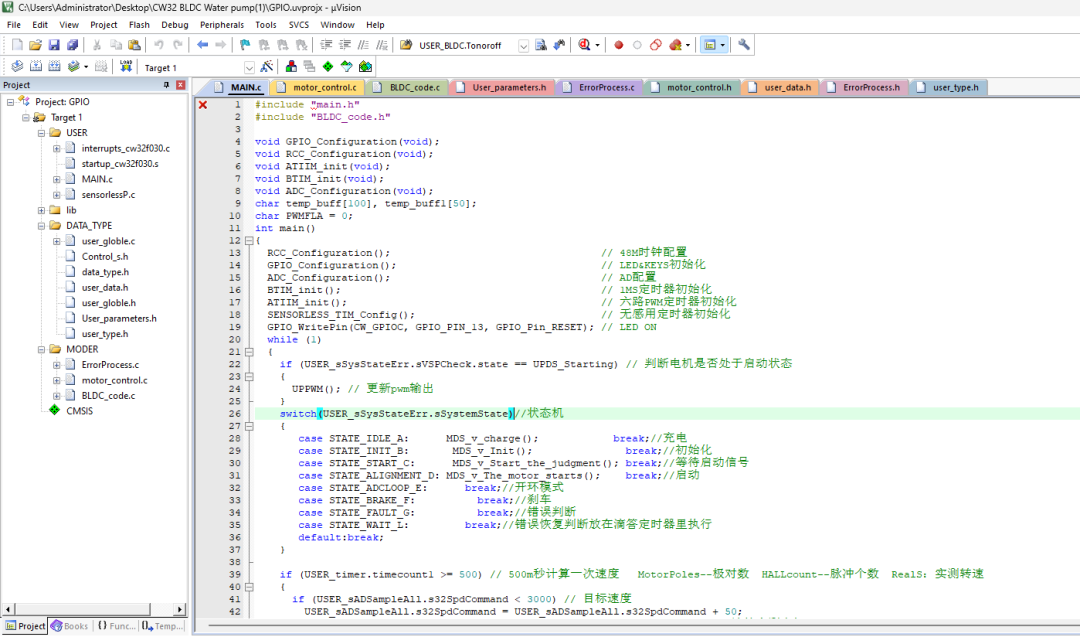1080x637 pixels.
Task: Open the Peripherals menu
Action: [222, 25]
